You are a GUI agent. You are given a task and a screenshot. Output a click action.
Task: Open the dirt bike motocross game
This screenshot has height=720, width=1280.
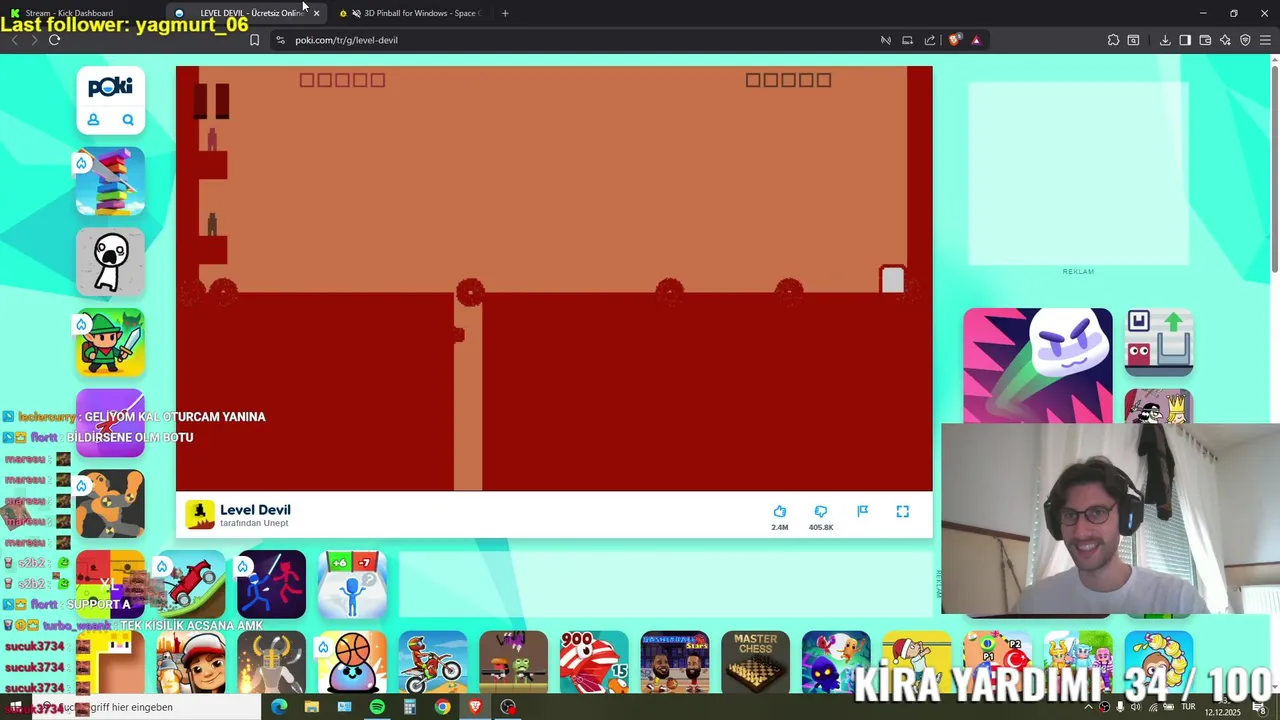[433, 662]
